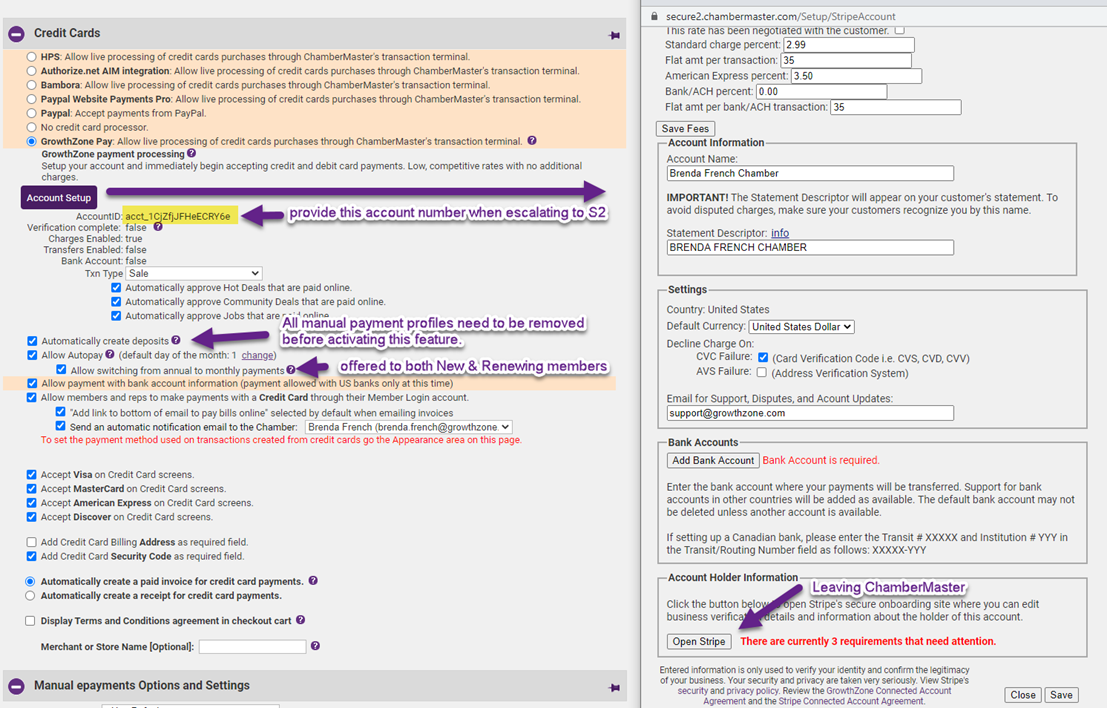1107x708 pixels.
Task: Click help icon next to Allow Autopay
Action: coord(110,355)
